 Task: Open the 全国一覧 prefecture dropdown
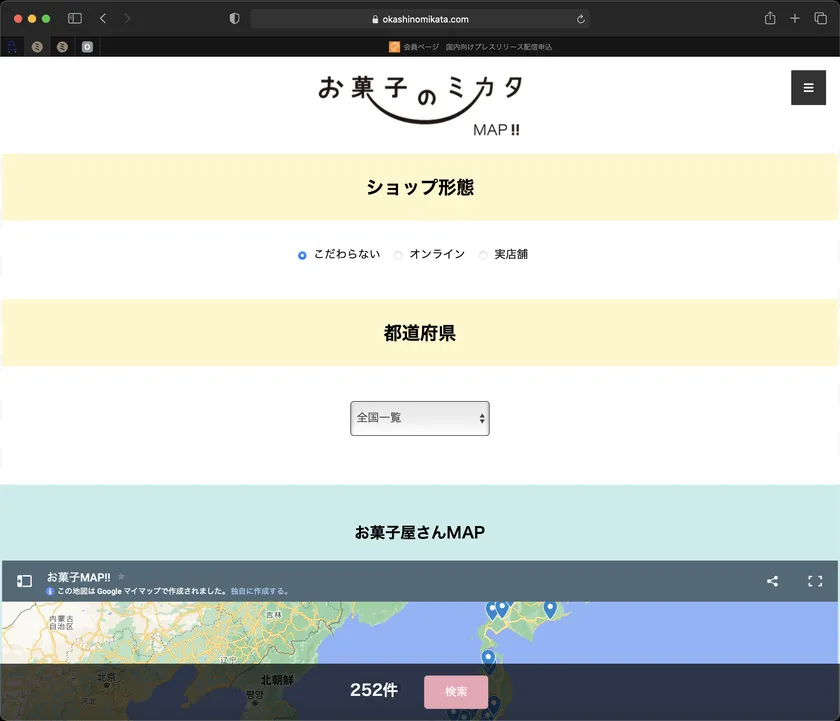(x=420, y=418)
